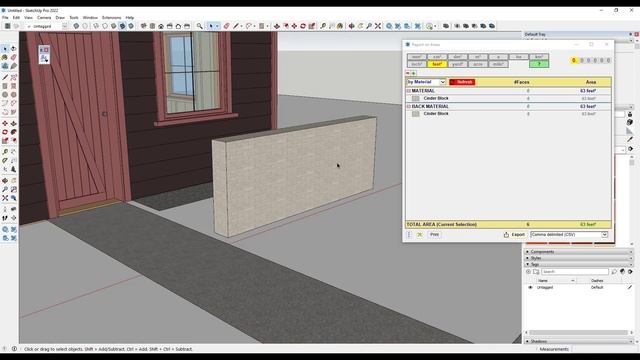Open the Draw menu
The width and height of the screenshot is (640, 360).
(x=60, y=18)
